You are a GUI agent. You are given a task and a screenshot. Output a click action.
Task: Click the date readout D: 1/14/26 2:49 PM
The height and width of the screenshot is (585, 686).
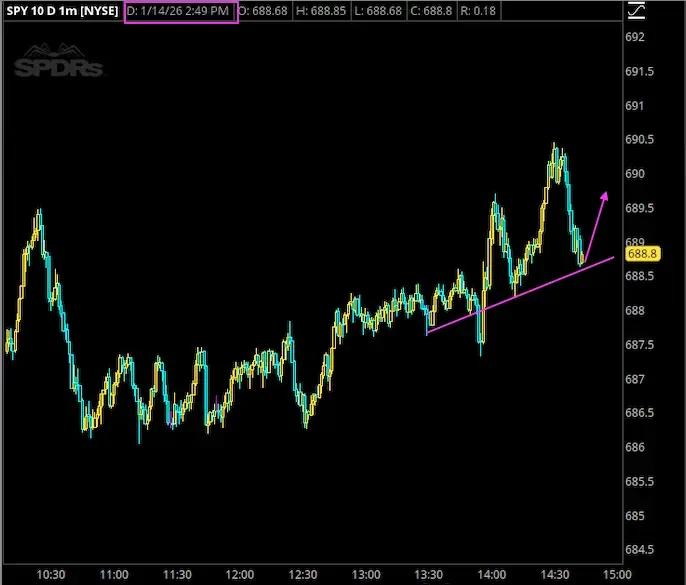(x=178, y=11)
